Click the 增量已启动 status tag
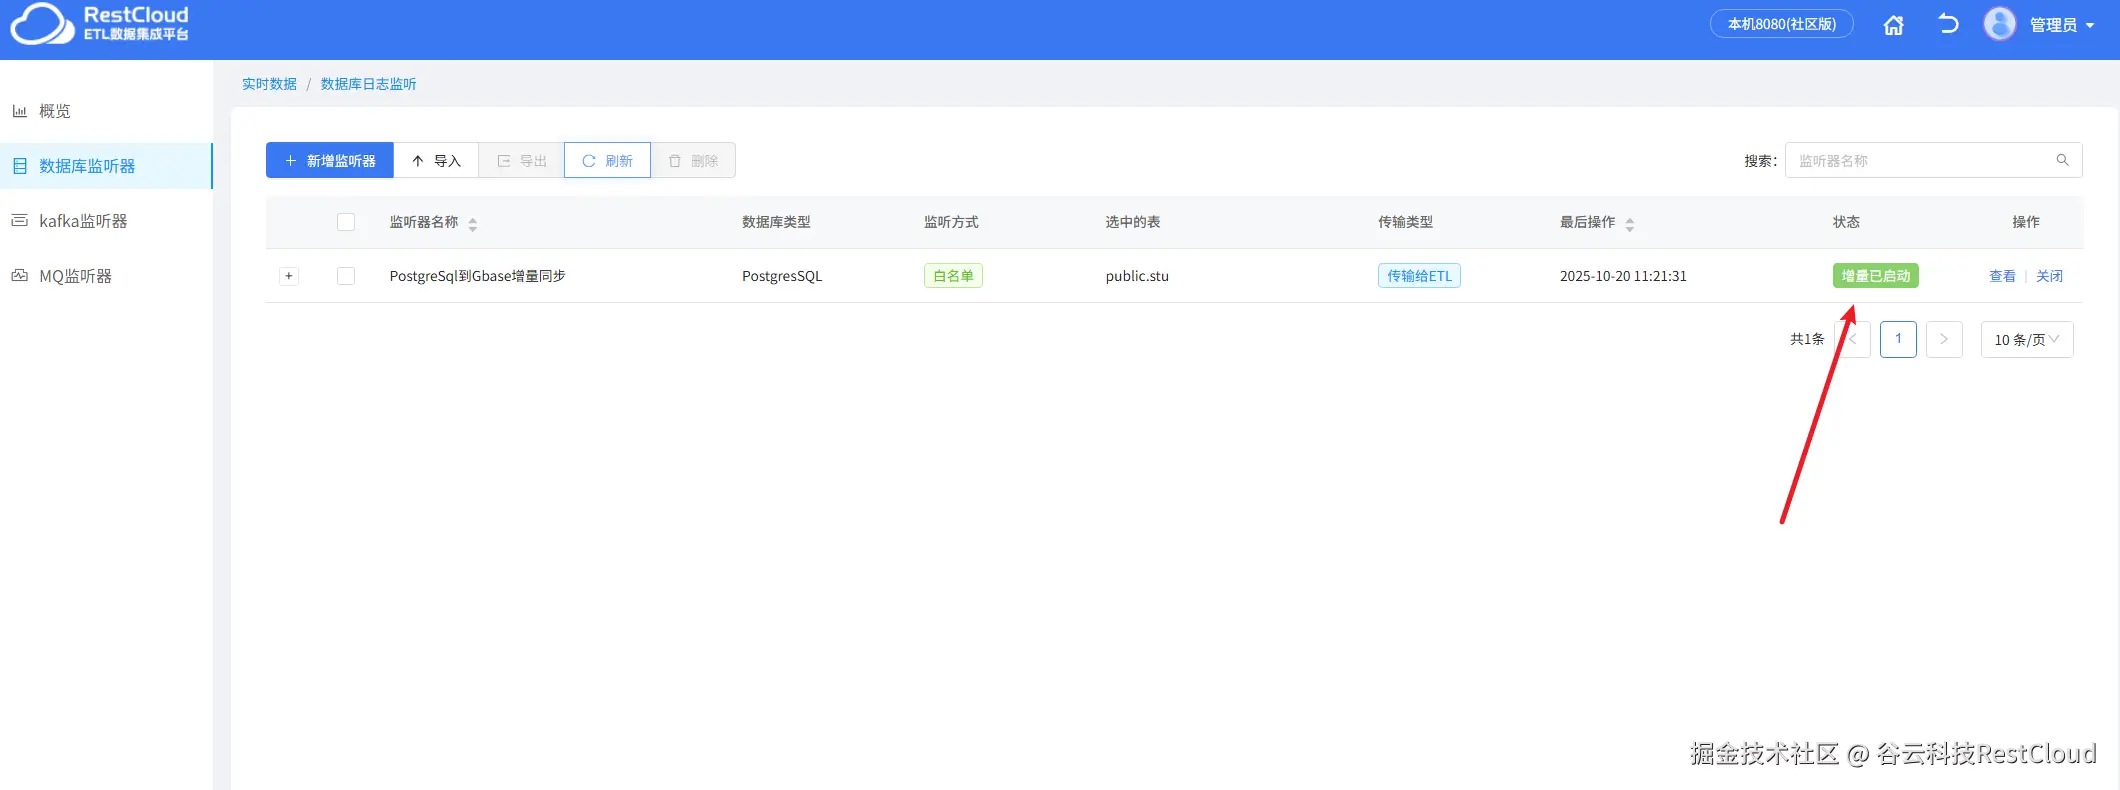This screenshot has width=2120, height=790. (x=1876, y=276)
